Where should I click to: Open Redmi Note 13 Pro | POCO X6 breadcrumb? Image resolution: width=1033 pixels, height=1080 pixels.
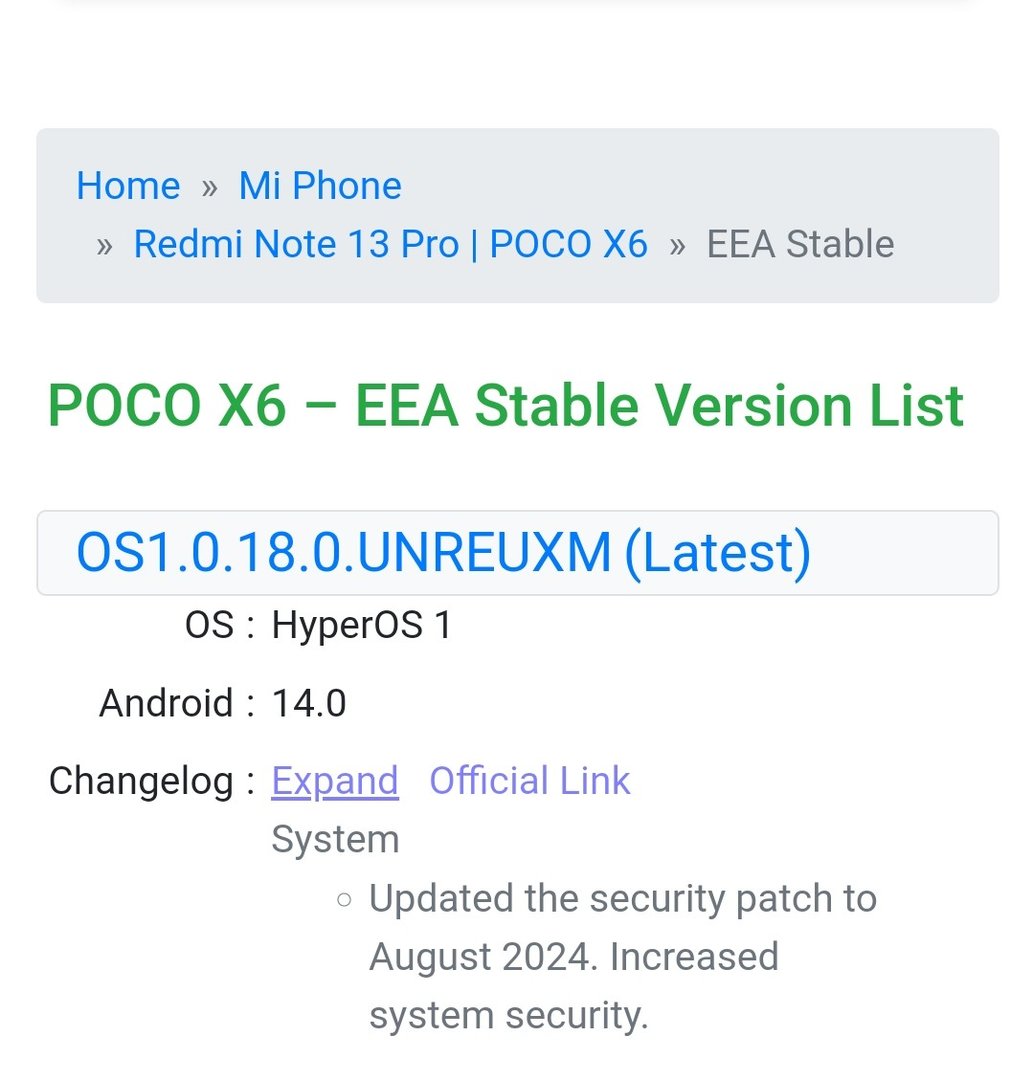click(x=390, y=244)
